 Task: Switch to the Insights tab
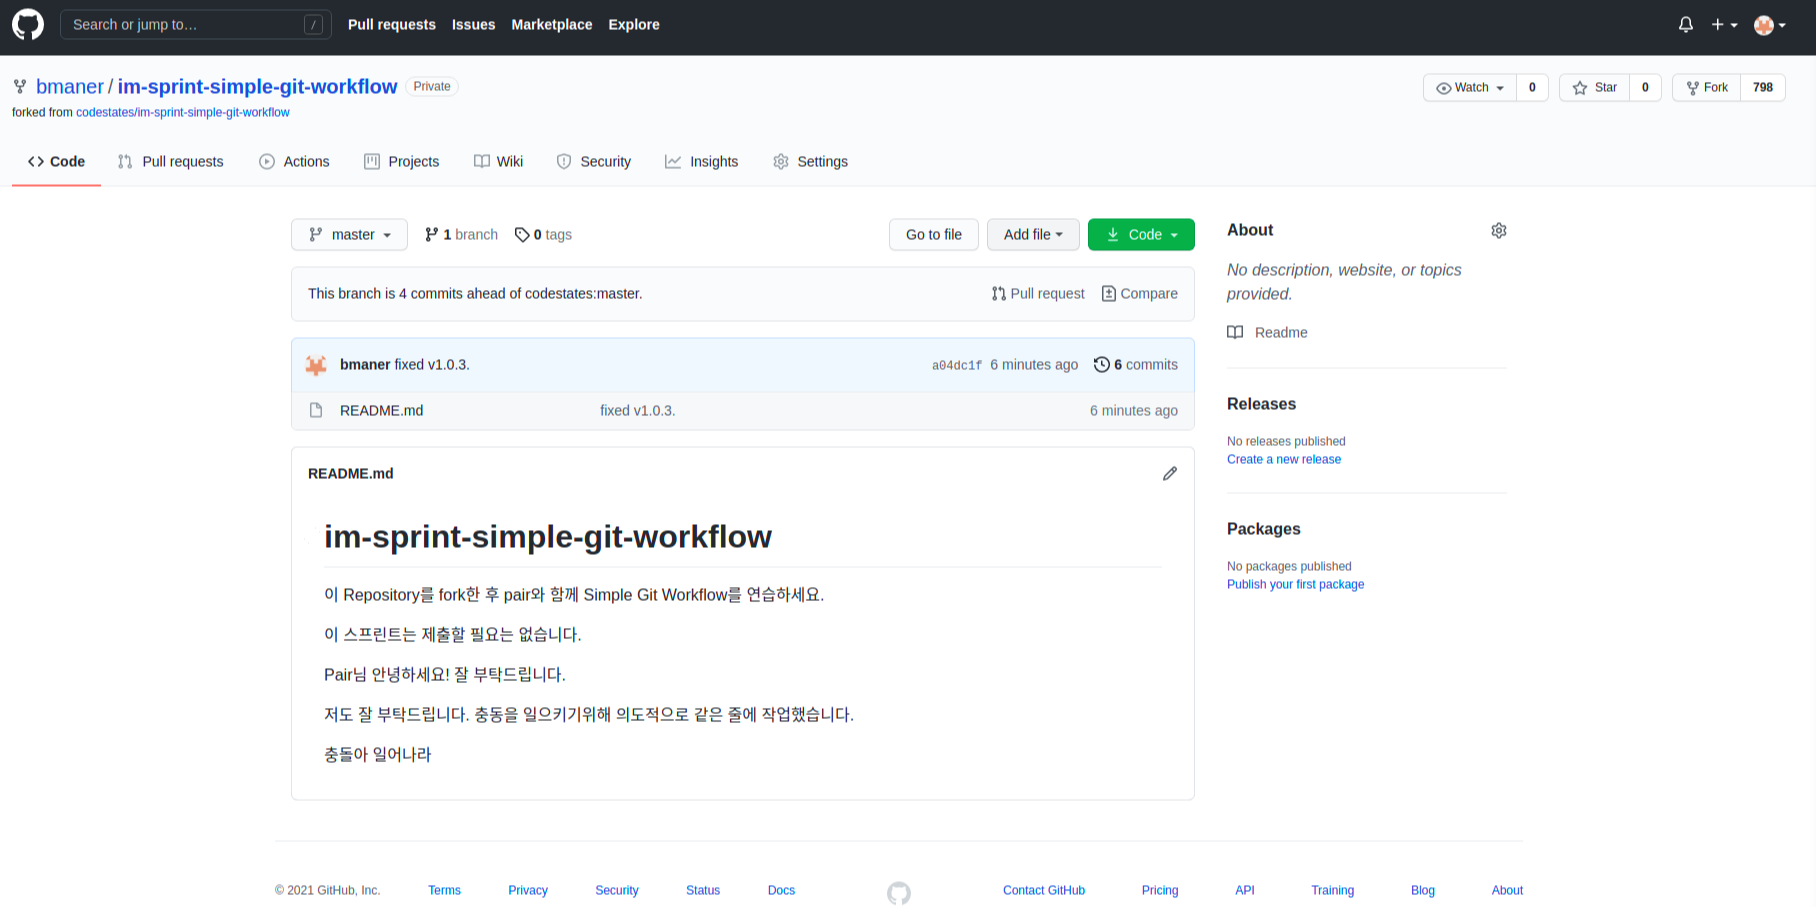point(701,161)
